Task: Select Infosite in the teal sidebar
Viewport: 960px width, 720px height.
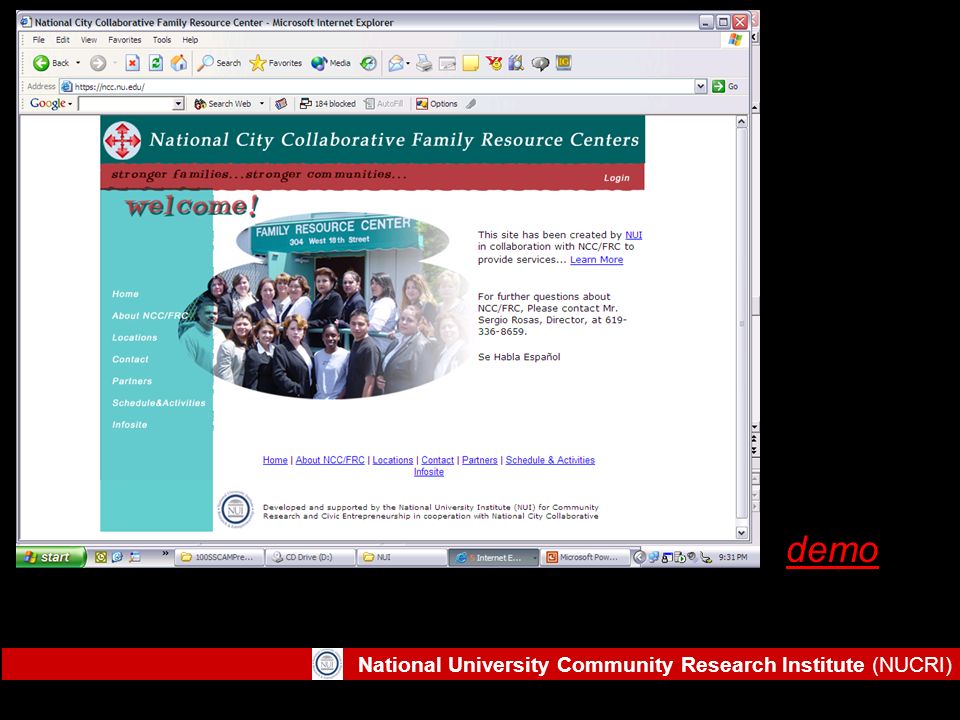Action: (130, 425)
